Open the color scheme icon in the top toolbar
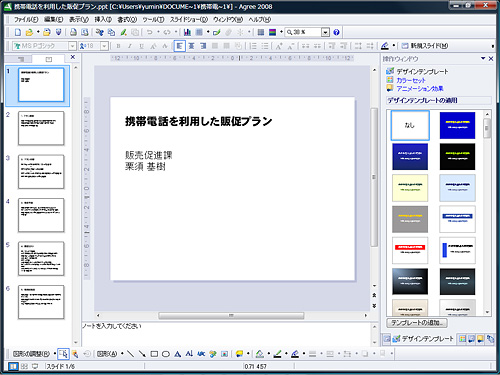Viewport: 500px width, 375px height. click(272, 32)
